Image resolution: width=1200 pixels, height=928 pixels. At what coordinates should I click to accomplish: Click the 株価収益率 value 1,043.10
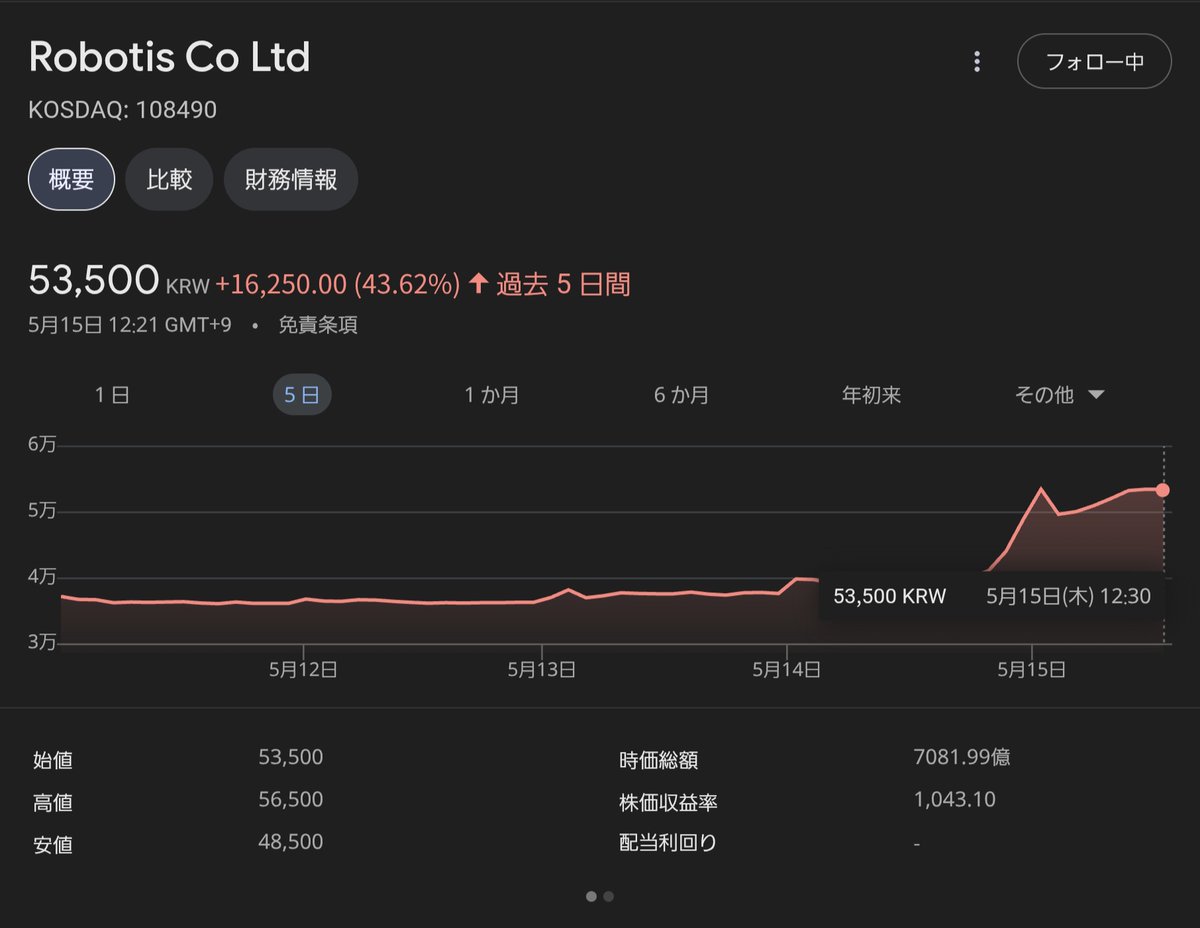pos(955,800)
